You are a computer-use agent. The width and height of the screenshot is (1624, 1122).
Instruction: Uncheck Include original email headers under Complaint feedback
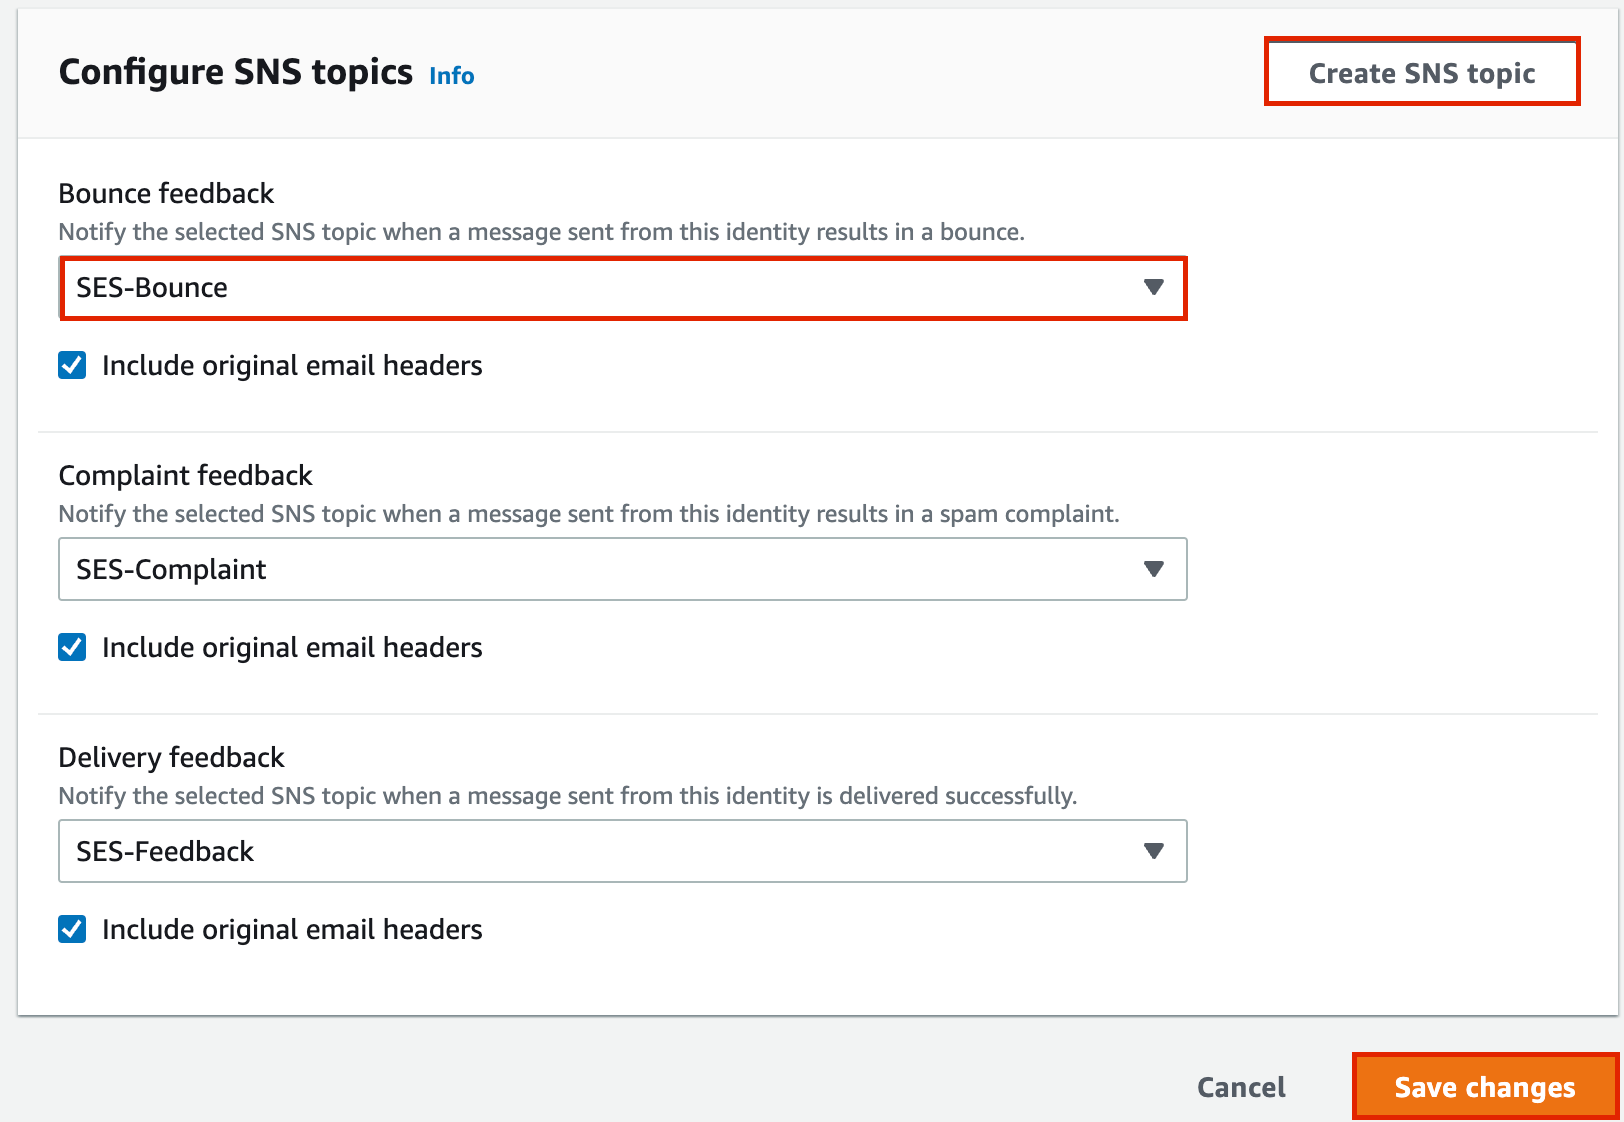click(72, 647)
